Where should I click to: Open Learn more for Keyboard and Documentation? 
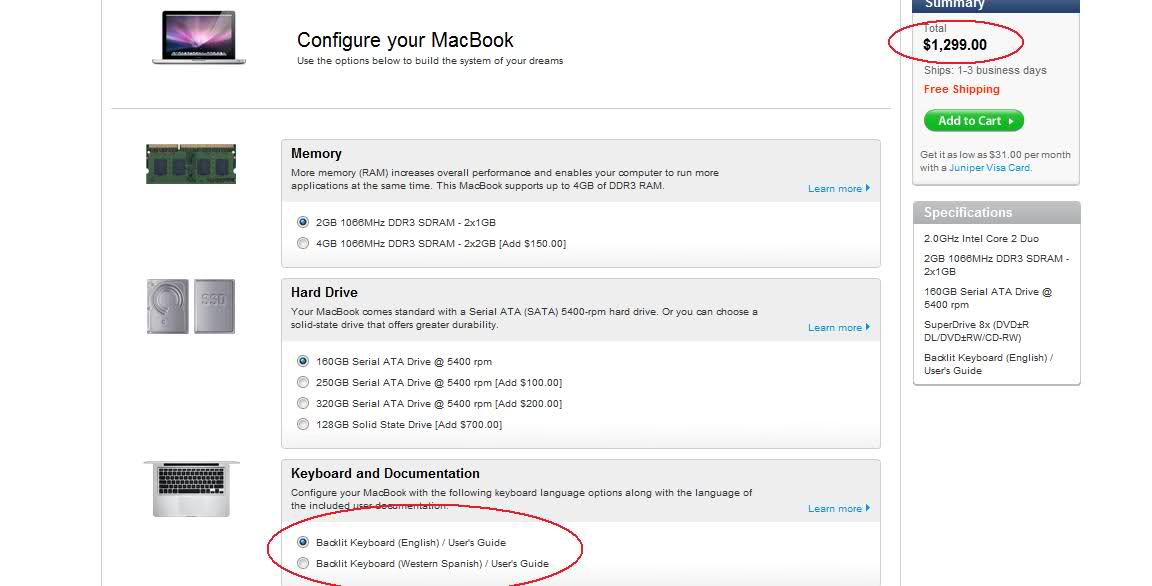[x=838, y=508]
